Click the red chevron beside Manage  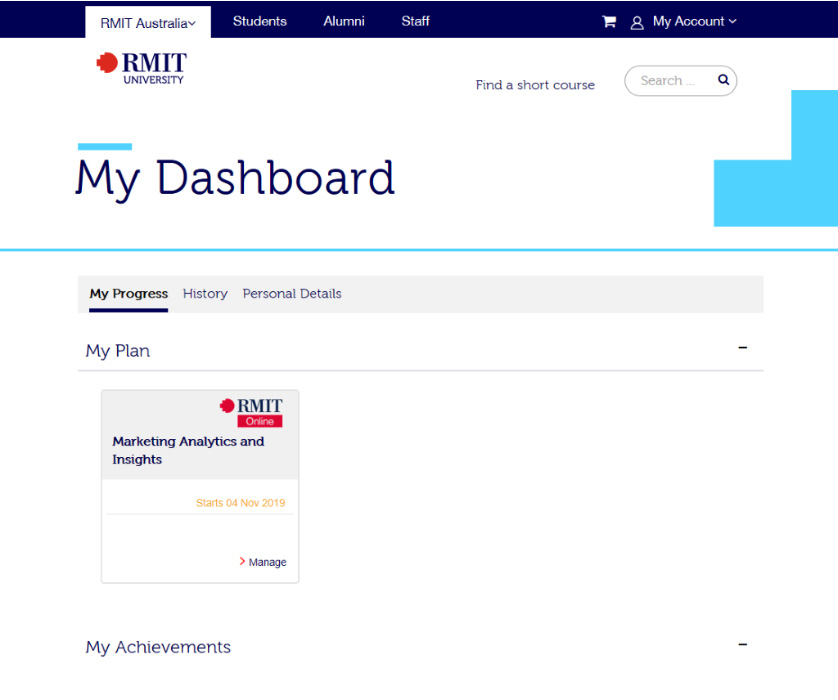coord(243,562)
